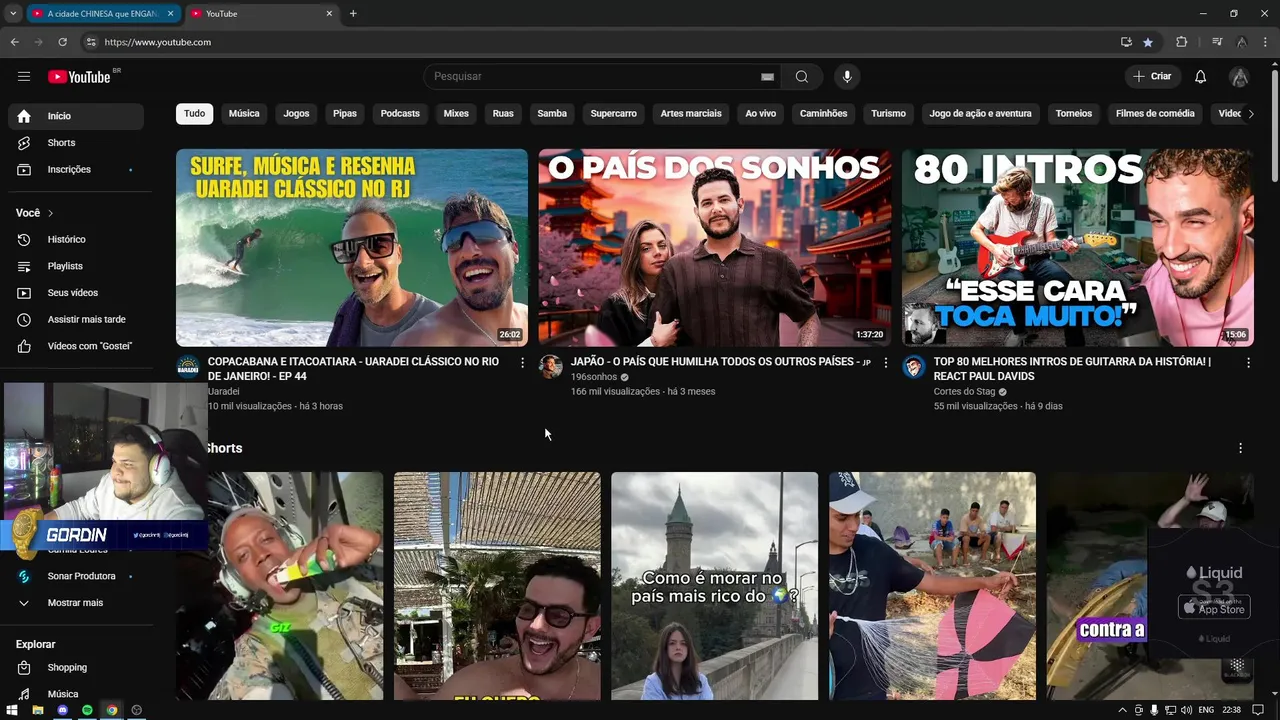Open the Chrome three-dot menu
This screenshot has width=1280, height=720.
pos(1265,42)
